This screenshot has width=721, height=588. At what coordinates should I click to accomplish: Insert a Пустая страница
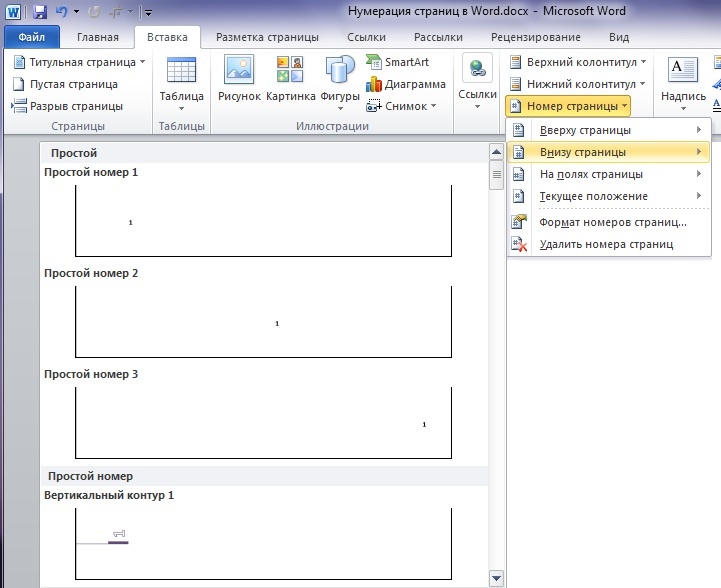point(65,84)
